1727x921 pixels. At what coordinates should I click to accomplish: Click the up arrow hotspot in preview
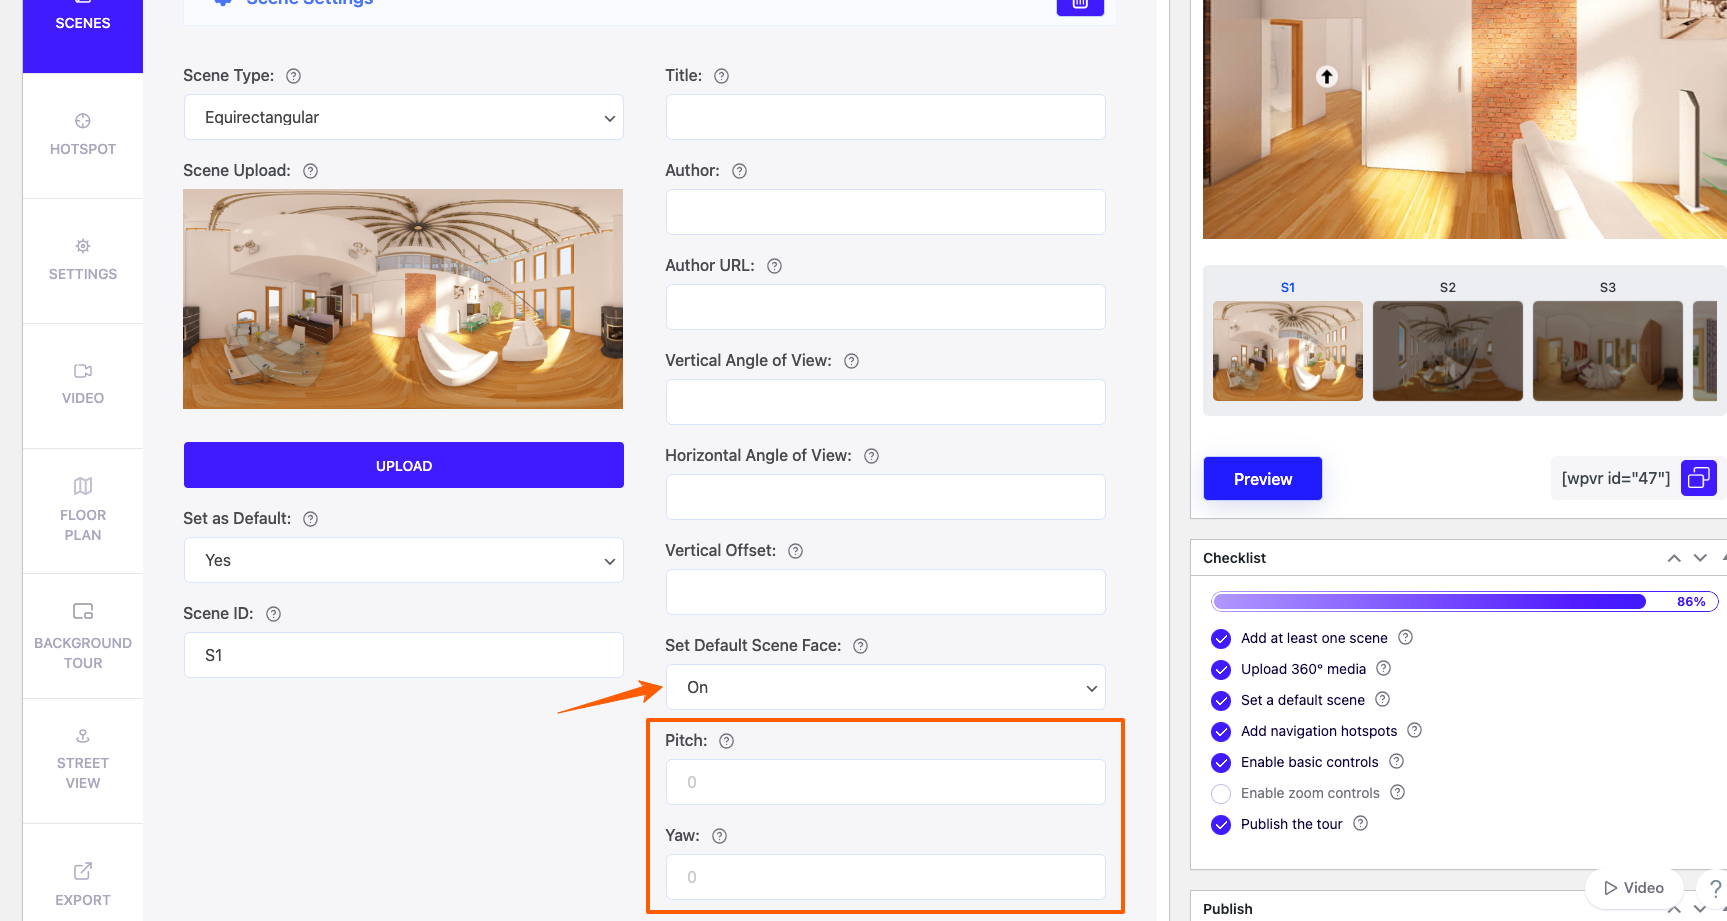[x=1326, y=77]
